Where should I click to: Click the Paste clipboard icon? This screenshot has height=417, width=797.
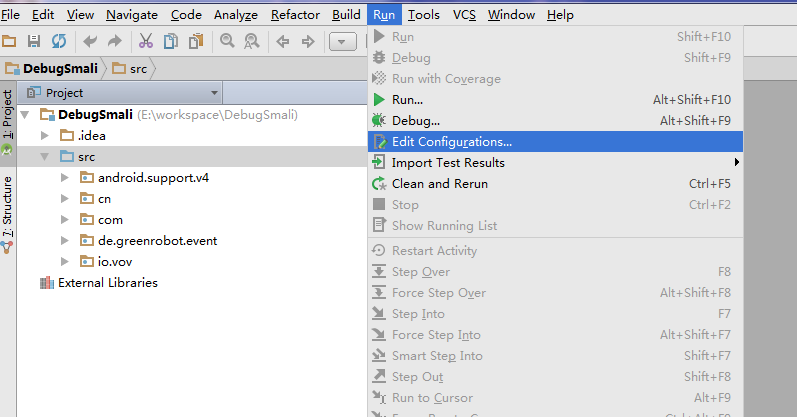point(195,41)
